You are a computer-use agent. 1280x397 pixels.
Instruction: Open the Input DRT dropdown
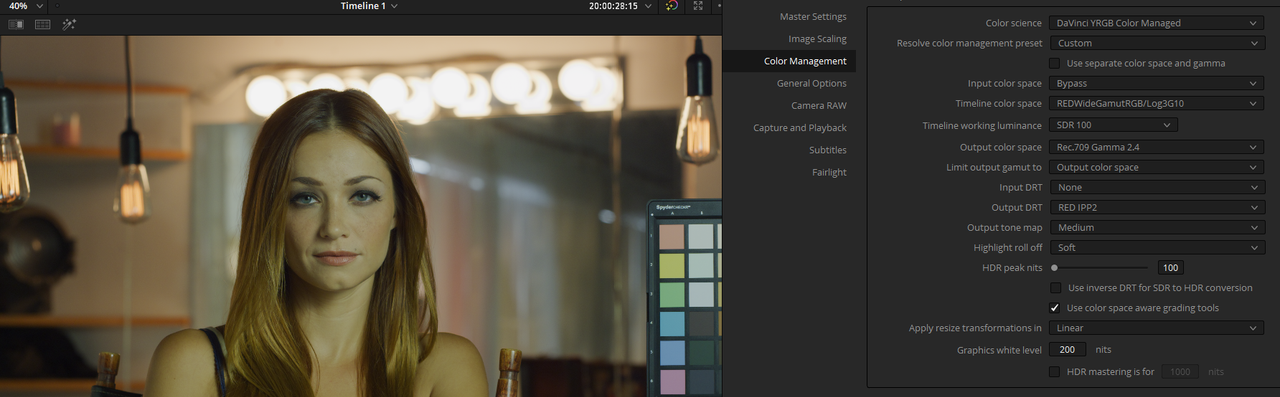pyautogui.click(x=1157, y=187)
